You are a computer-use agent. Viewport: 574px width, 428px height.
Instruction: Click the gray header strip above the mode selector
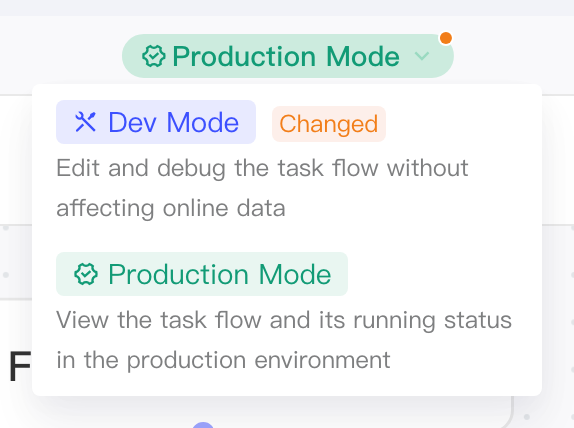point(287,8)
